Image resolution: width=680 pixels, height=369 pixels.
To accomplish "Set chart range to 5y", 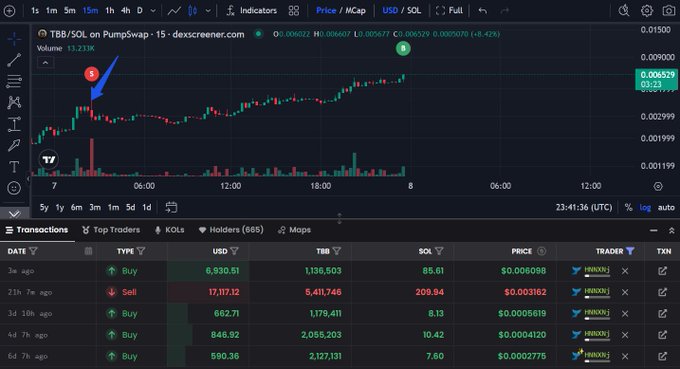I will [x=44, y=207].
